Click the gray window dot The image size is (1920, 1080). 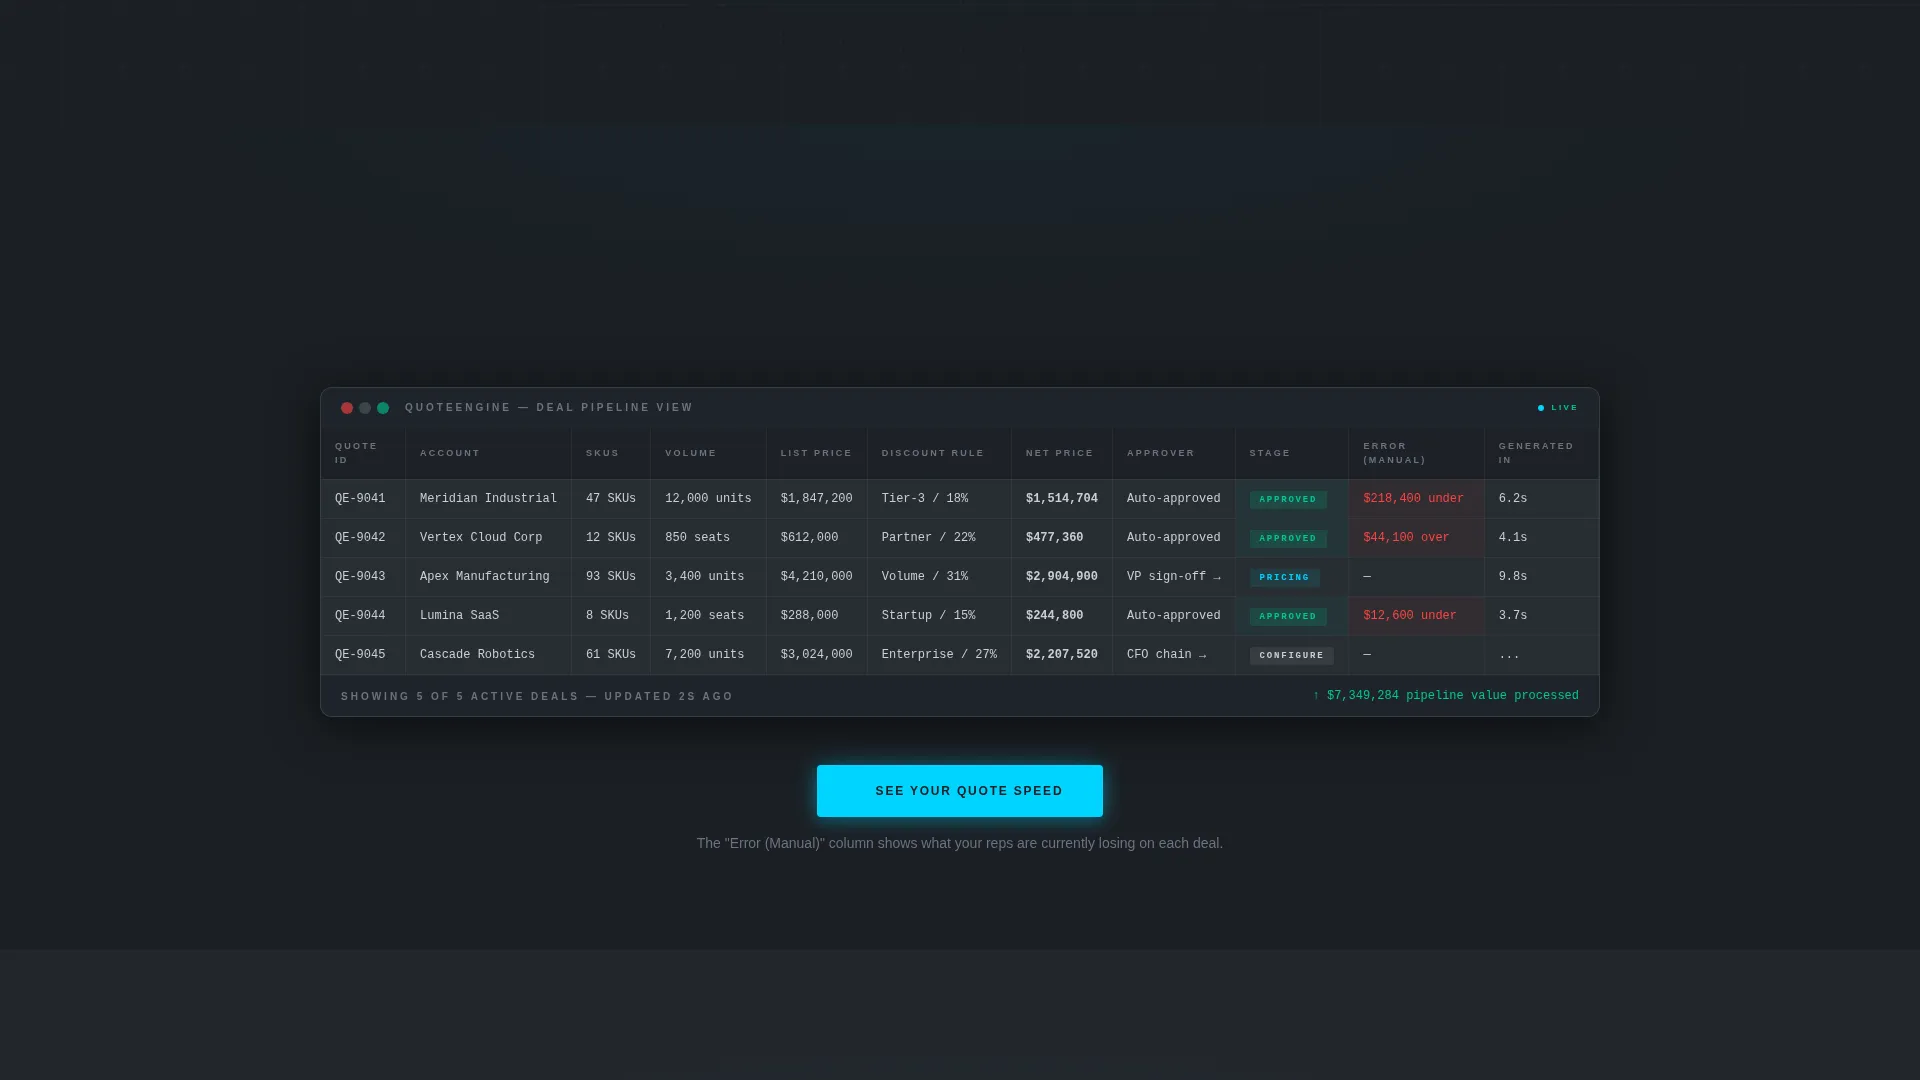pos(365,408)
